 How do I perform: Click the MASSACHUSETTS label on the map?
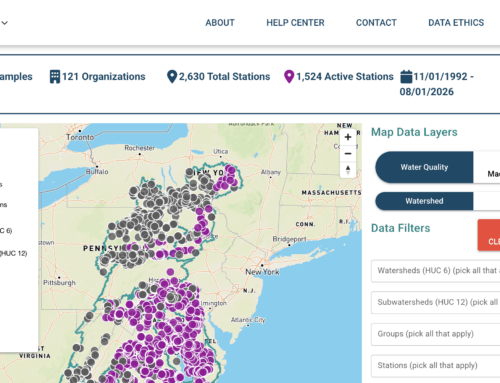pyautogui.click(x=331, y=193)
